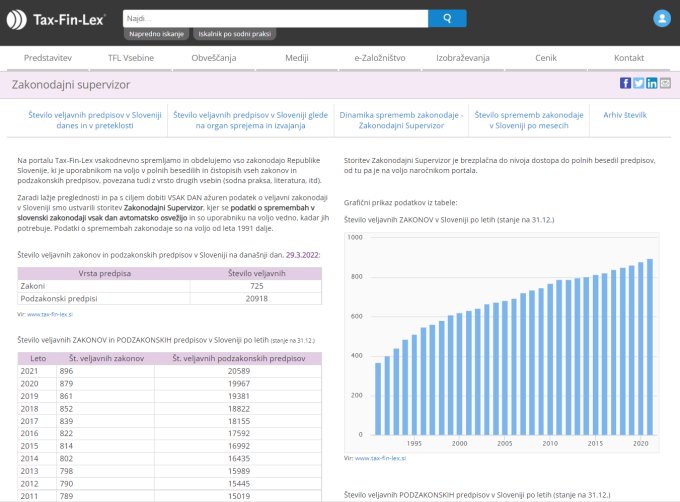Click the year 2014 cell
This screenshot has width=680, height=502.
(x=29, y=459)
